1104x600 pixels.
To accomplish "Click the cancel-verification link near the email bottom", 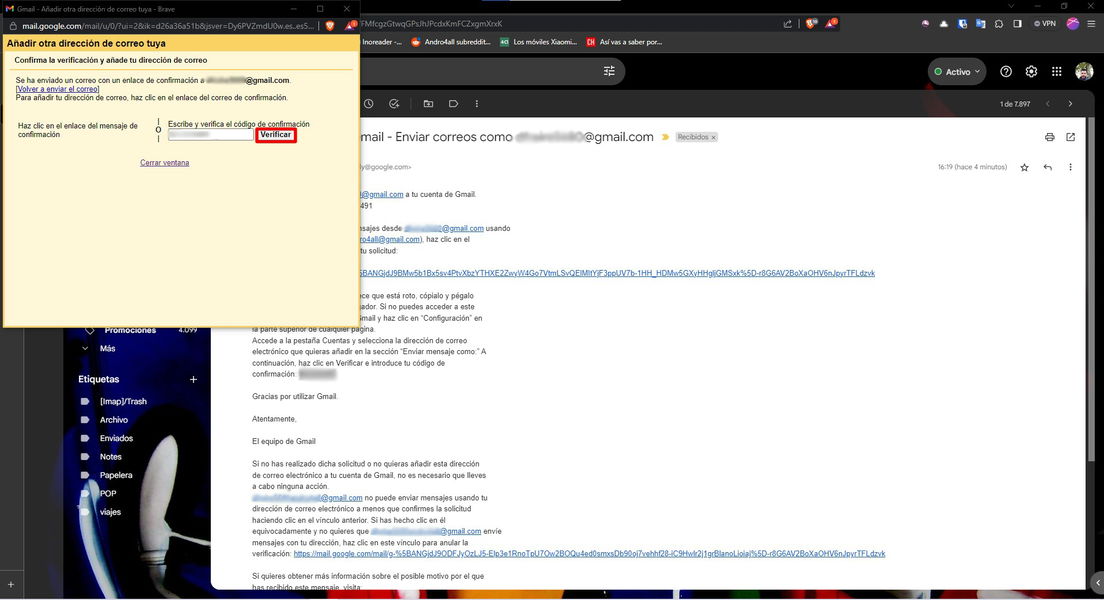I will (x=589, y=554).
